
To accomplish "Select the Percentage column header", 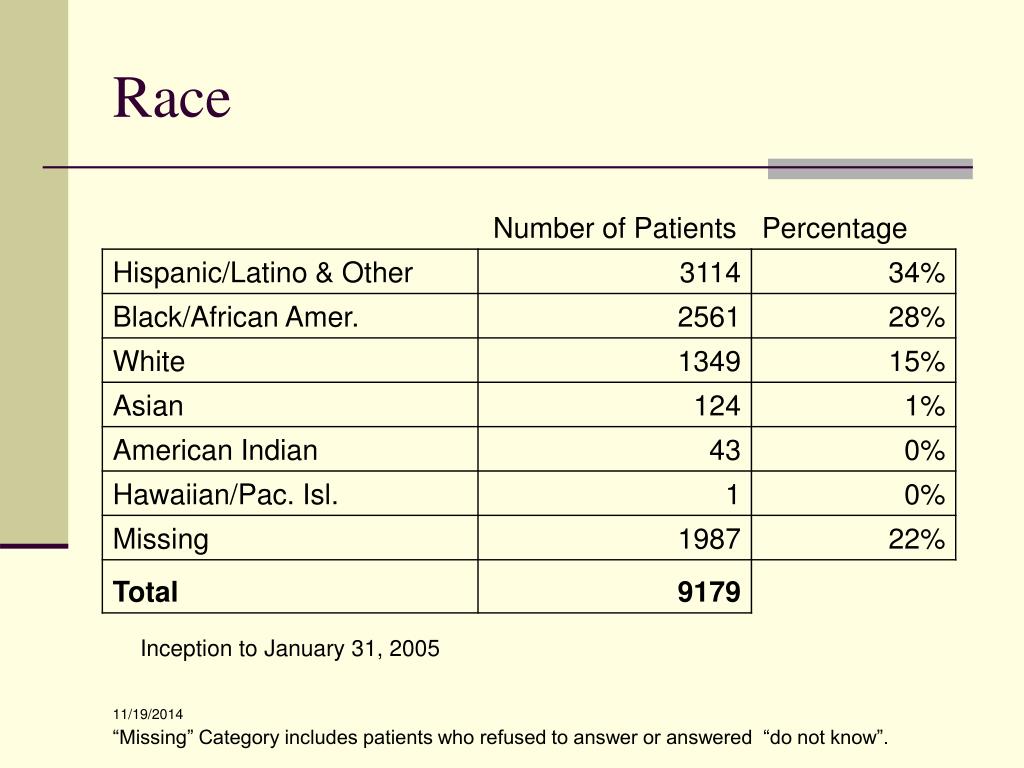I will click(834, 229).
